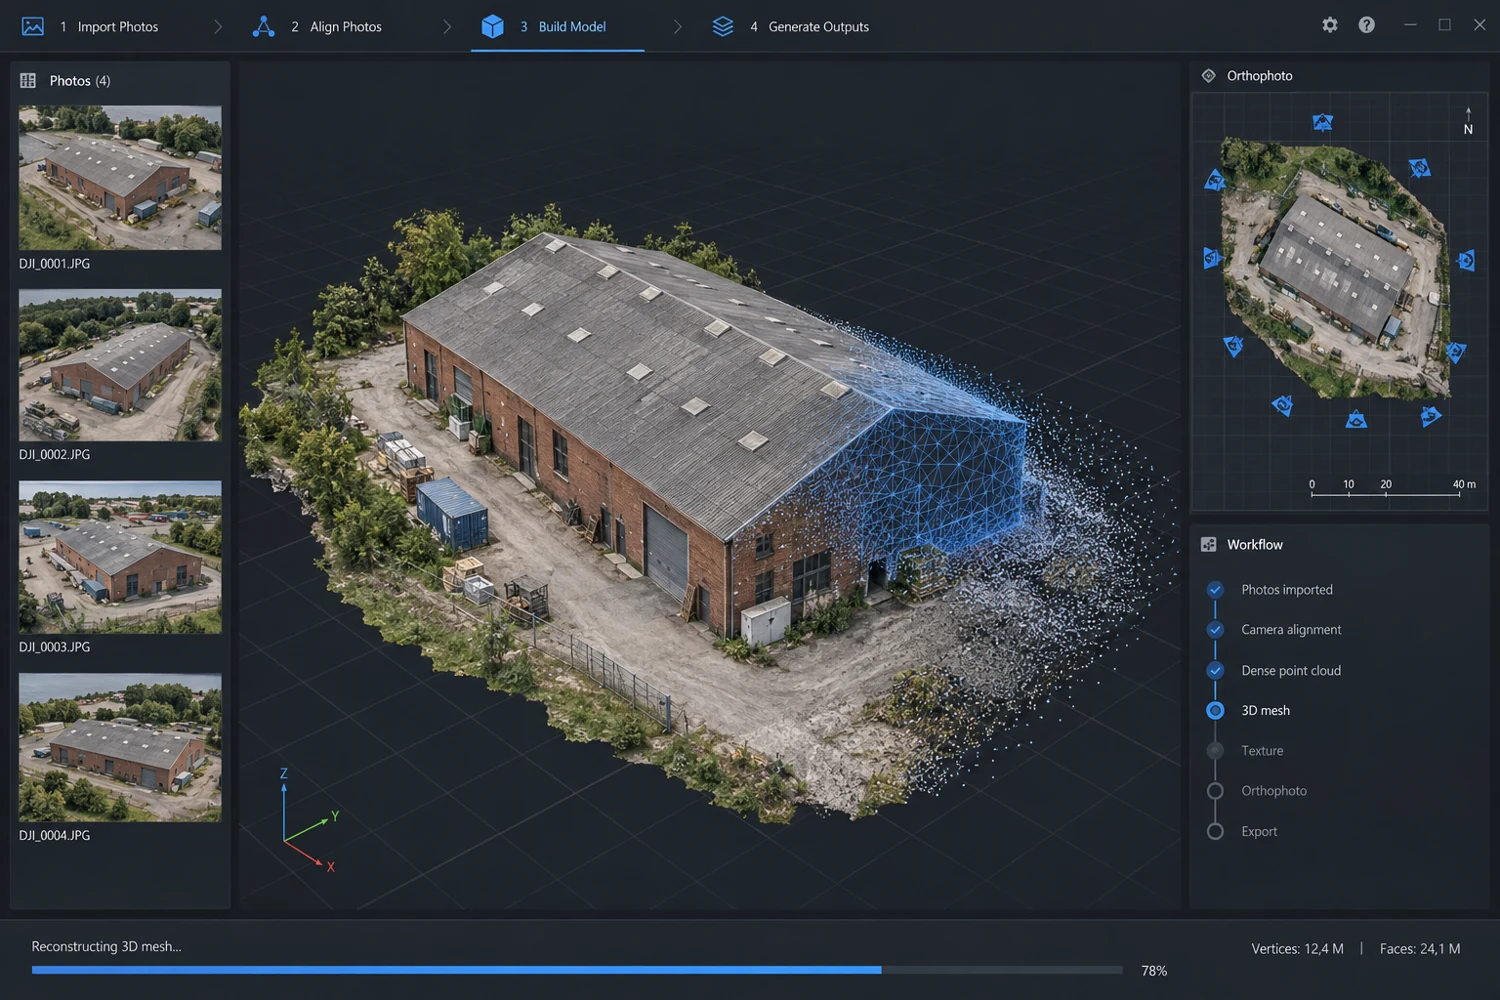Image resolution: width=1500 pixels, height=1000 pixels.
Task: Click the grid icon beside Photos (4)
Action: [28, 80]
